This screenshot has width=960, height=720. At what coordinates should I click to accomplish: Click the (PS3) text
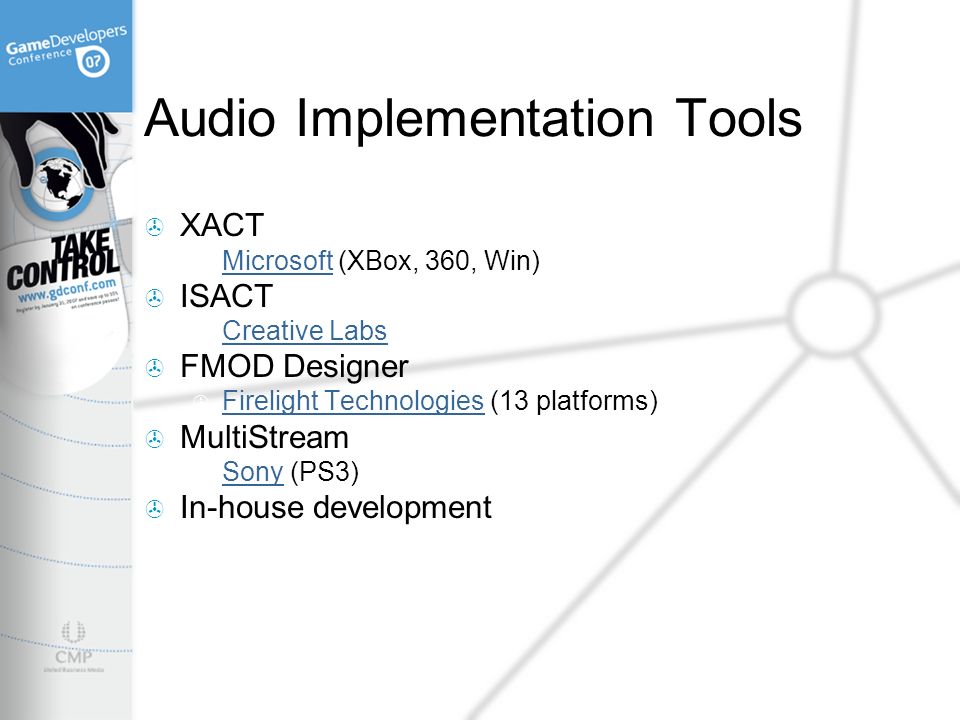pos(324,472)
